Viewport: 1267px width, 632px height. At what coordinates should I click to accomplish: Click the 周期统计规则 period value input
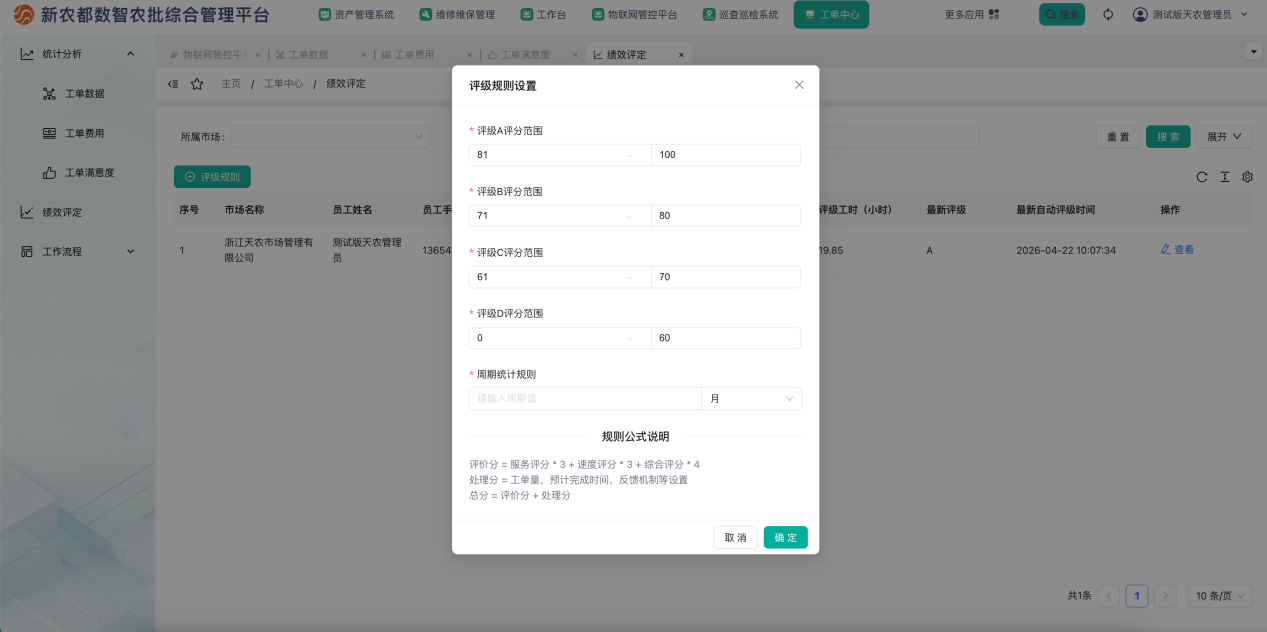pos(585,399)
